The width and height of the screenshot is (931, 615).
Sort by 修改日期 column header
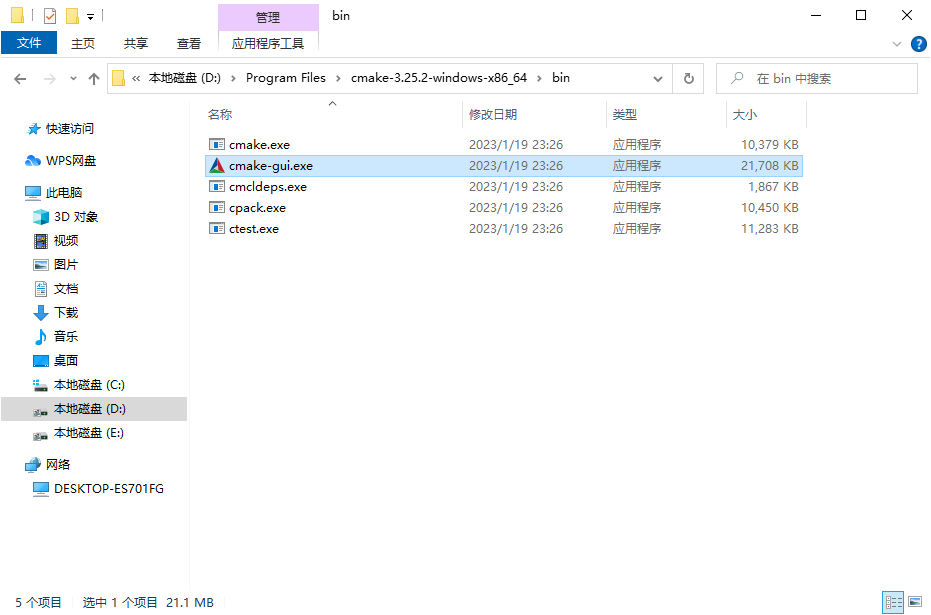[x=493, y=115]
